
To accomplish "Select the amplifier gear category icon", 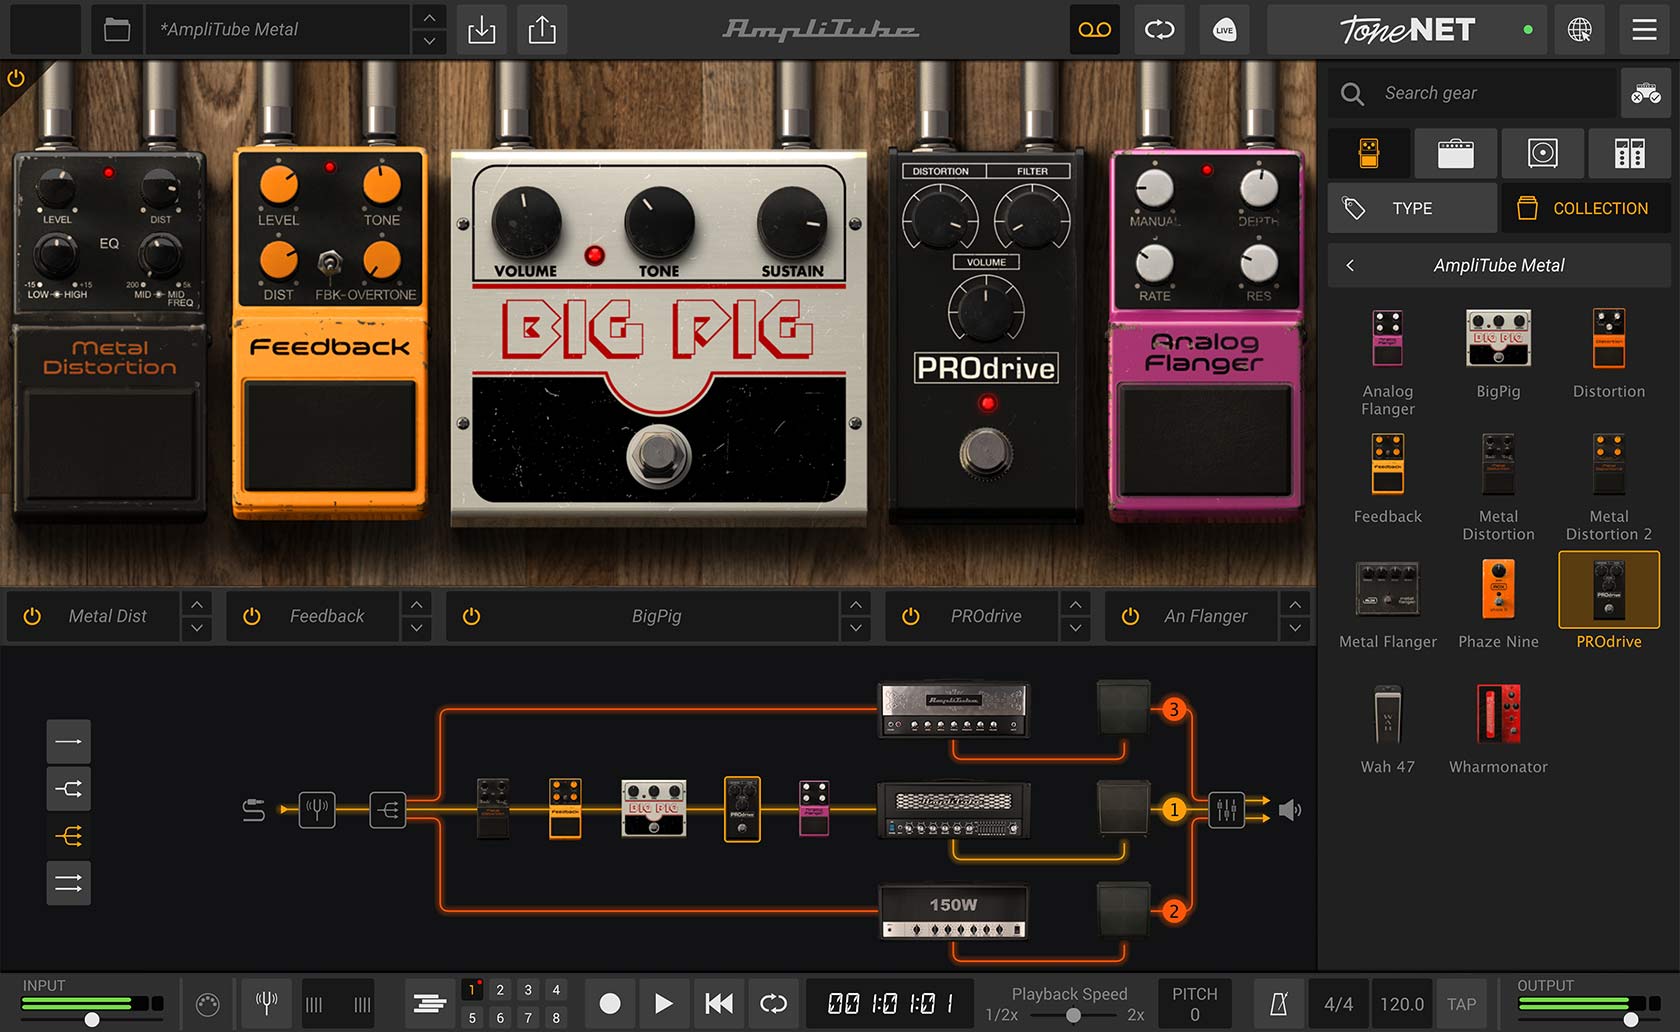I will coord(1455,153).
